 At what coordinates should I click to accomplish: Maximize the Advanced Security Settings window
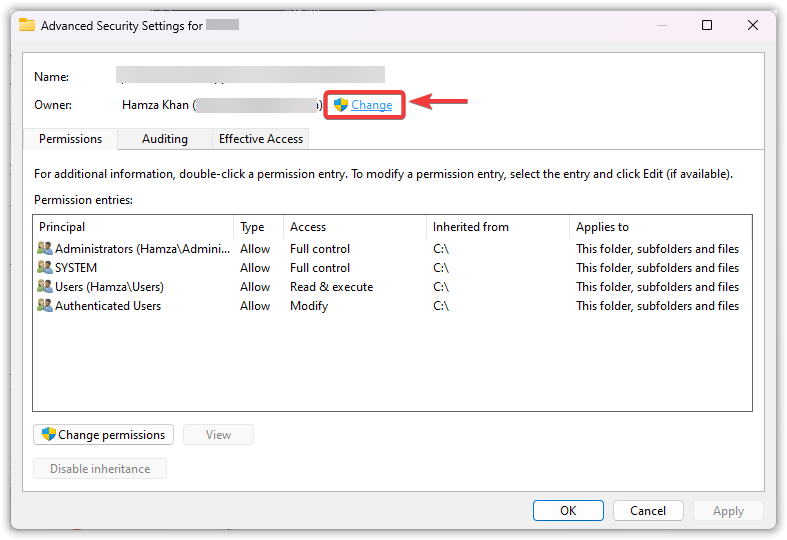(707, 25)
